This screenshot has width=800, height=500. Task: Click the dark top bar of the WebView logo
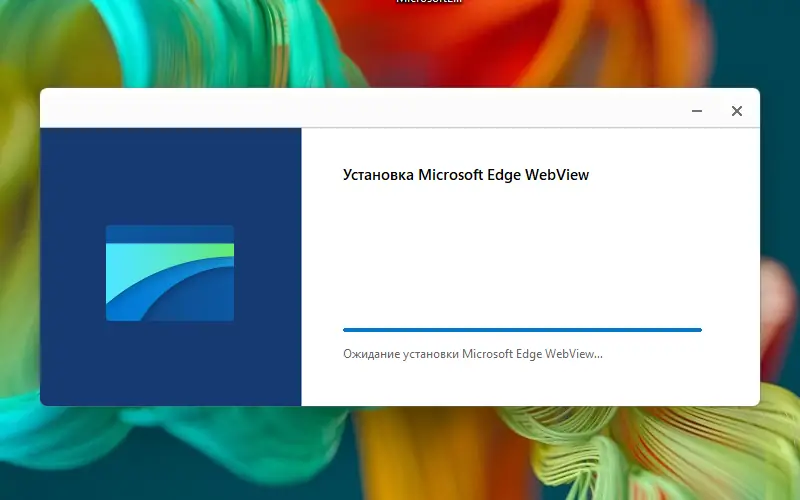coord(170,234)
